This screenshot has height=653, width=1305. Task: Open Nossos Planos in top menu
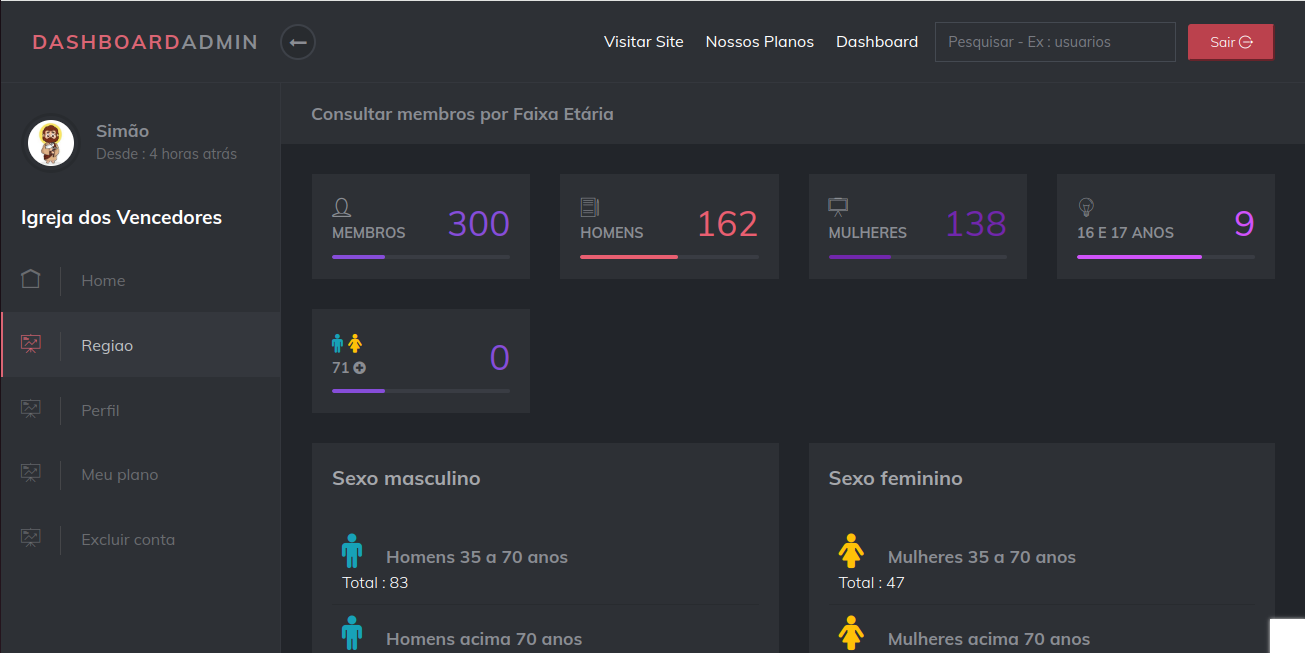(x=760, y=42)
